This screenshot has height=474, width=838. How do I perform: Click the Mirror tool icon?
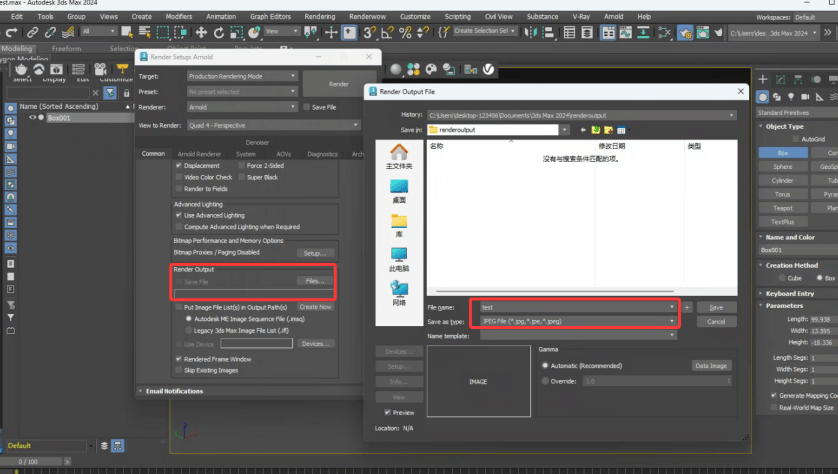tap(530, 33)
